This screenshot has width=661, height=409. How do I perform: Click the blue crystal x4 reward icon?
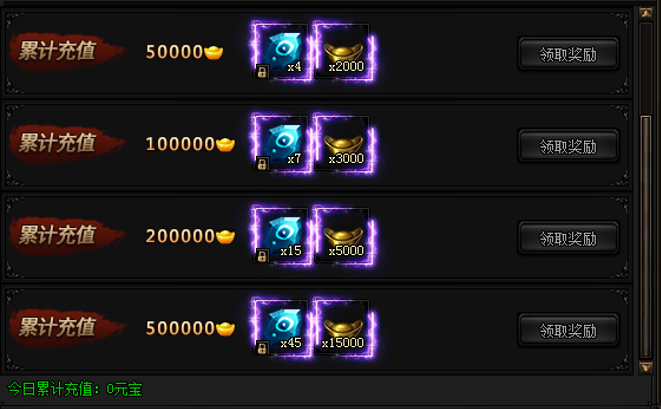(x=281, y=51)
